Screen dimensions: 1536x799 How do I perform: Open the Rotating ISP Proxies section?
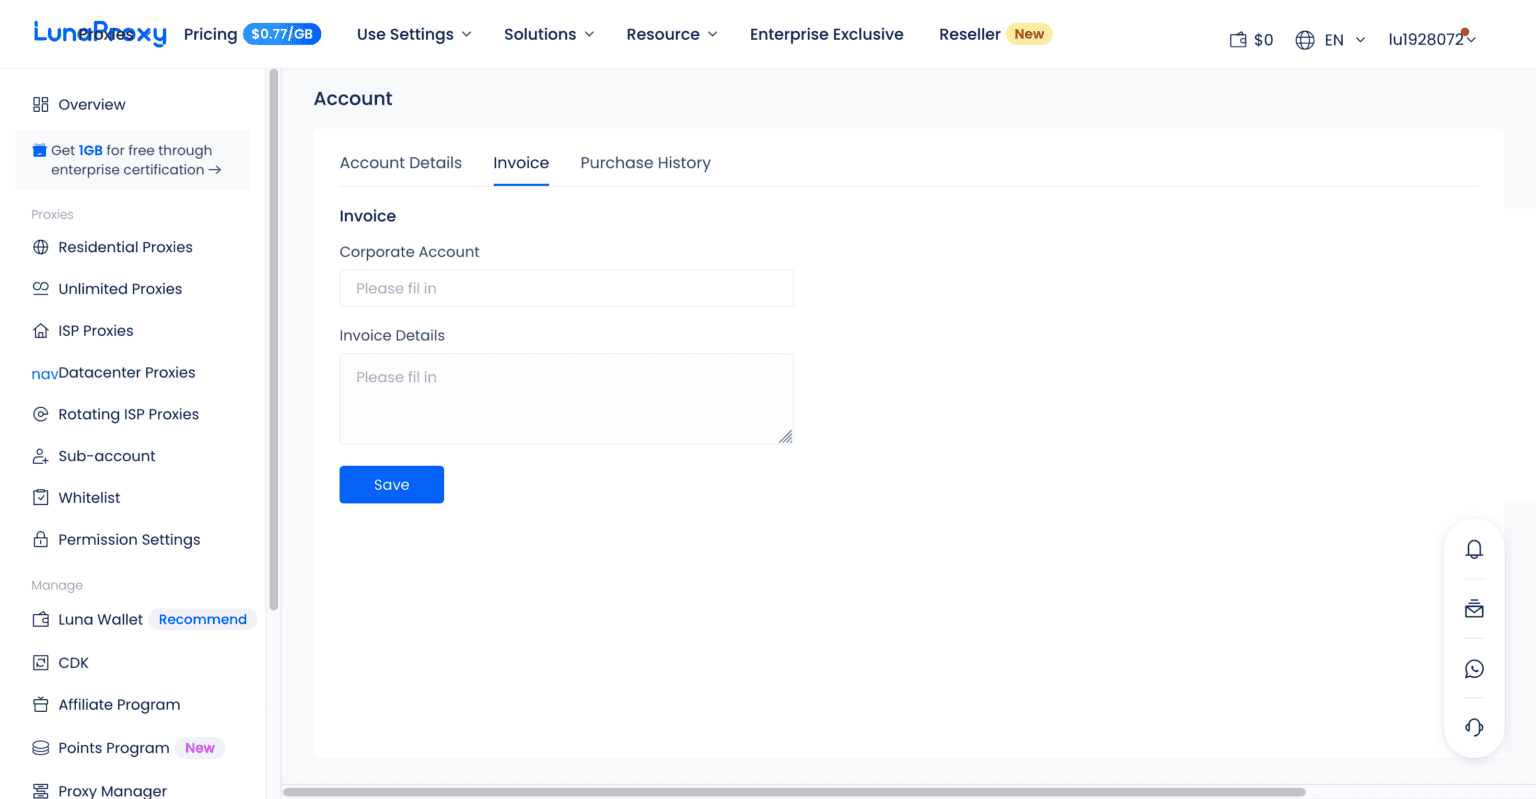130,414
